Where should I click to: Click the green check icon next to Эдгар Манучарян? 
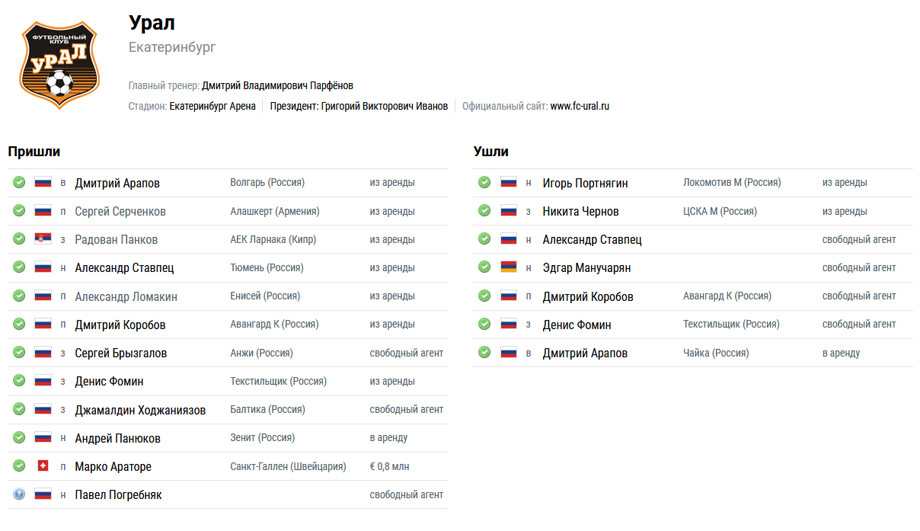485,267
